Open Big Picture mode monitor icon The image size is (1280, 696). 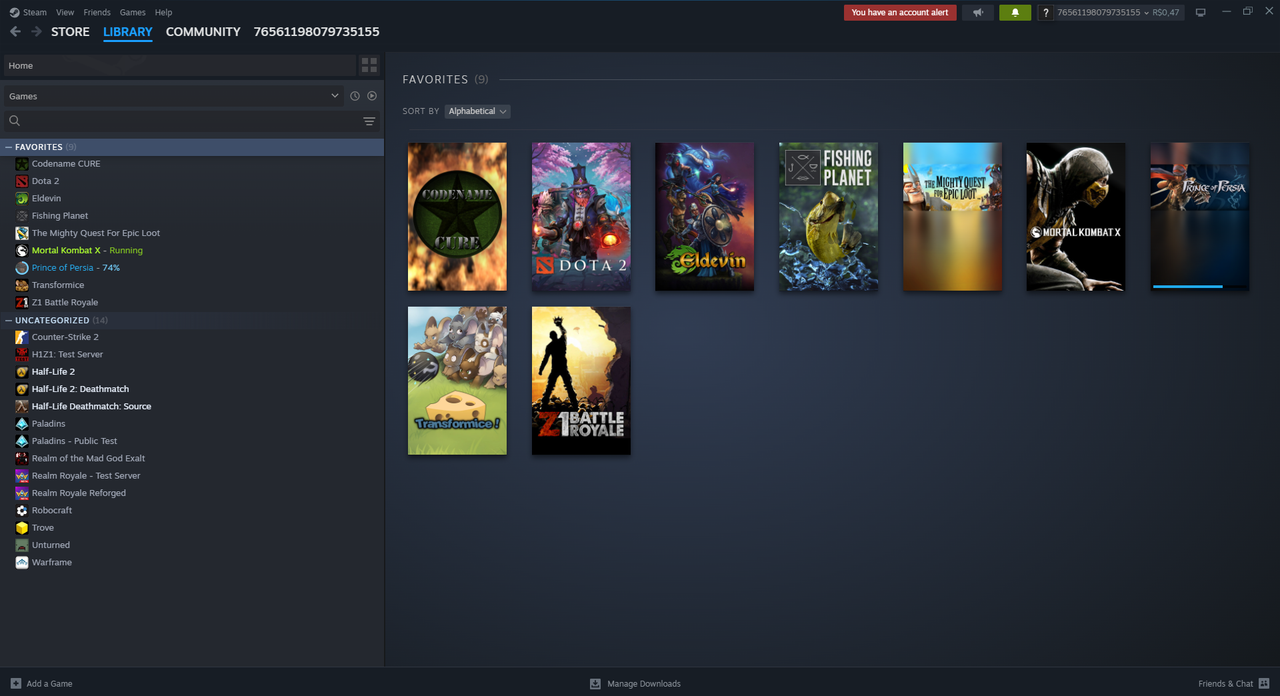click(x=1201, y=12)
